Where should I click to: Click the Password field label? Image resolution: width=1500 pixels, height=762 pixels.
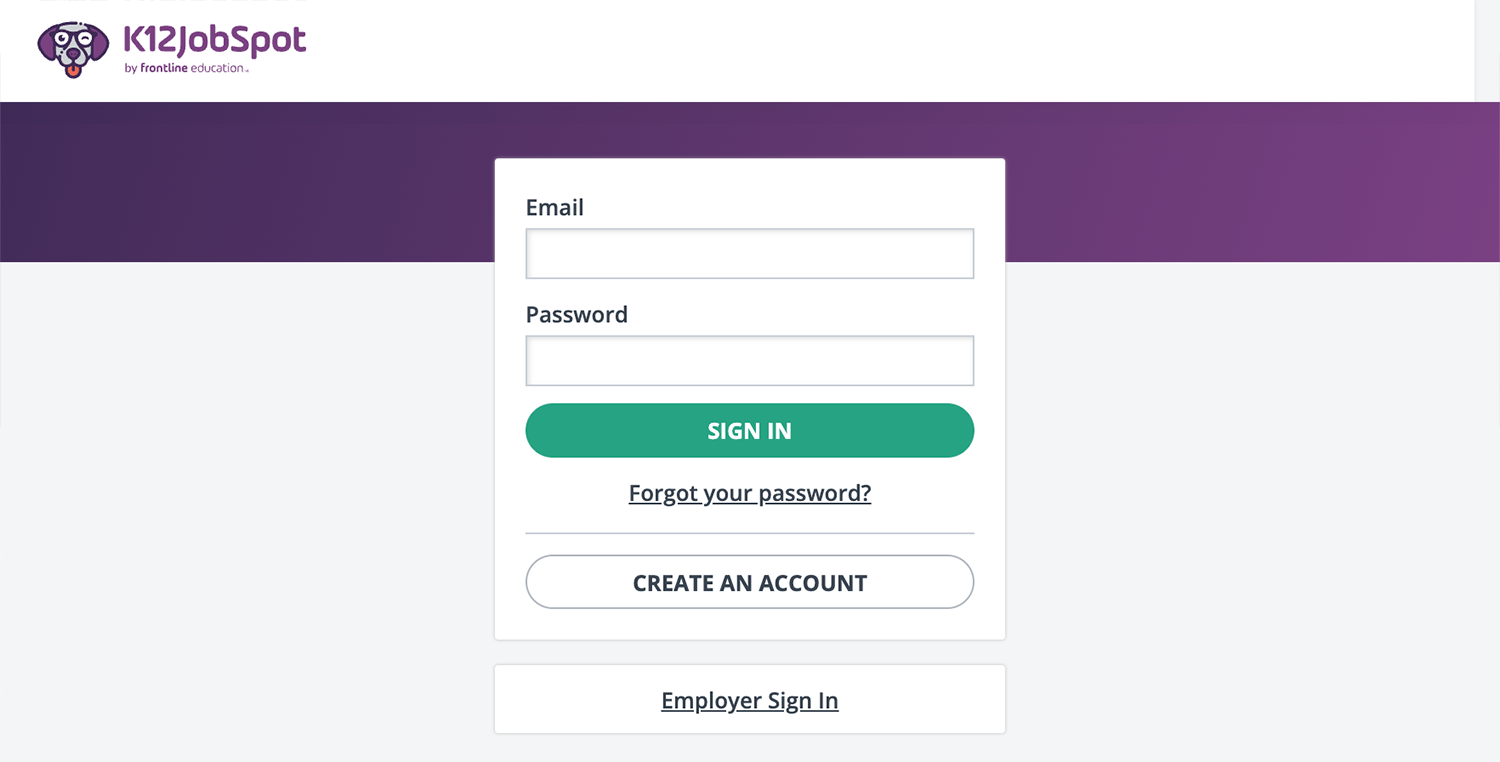[577, 314]
